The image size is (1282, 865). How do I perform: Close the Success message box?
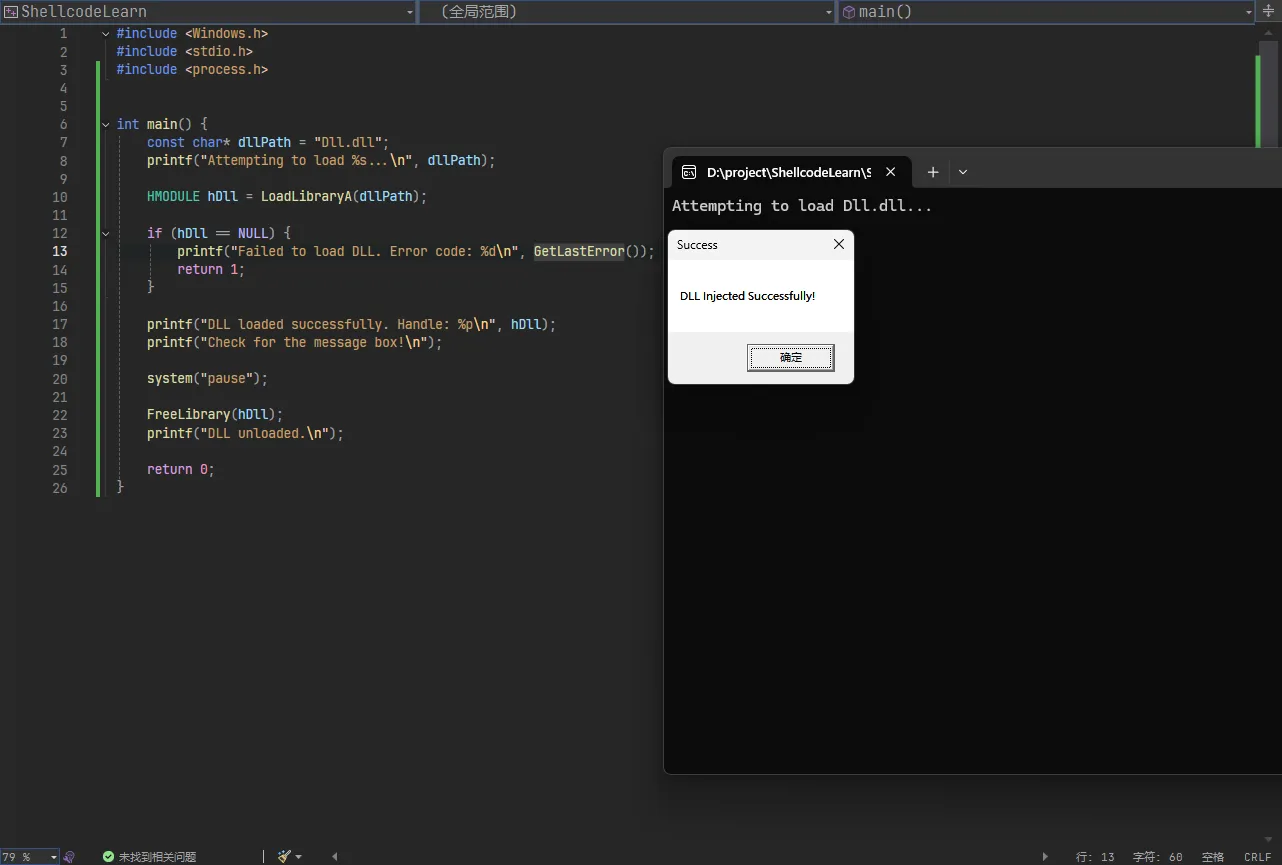(x=838, y=245)
